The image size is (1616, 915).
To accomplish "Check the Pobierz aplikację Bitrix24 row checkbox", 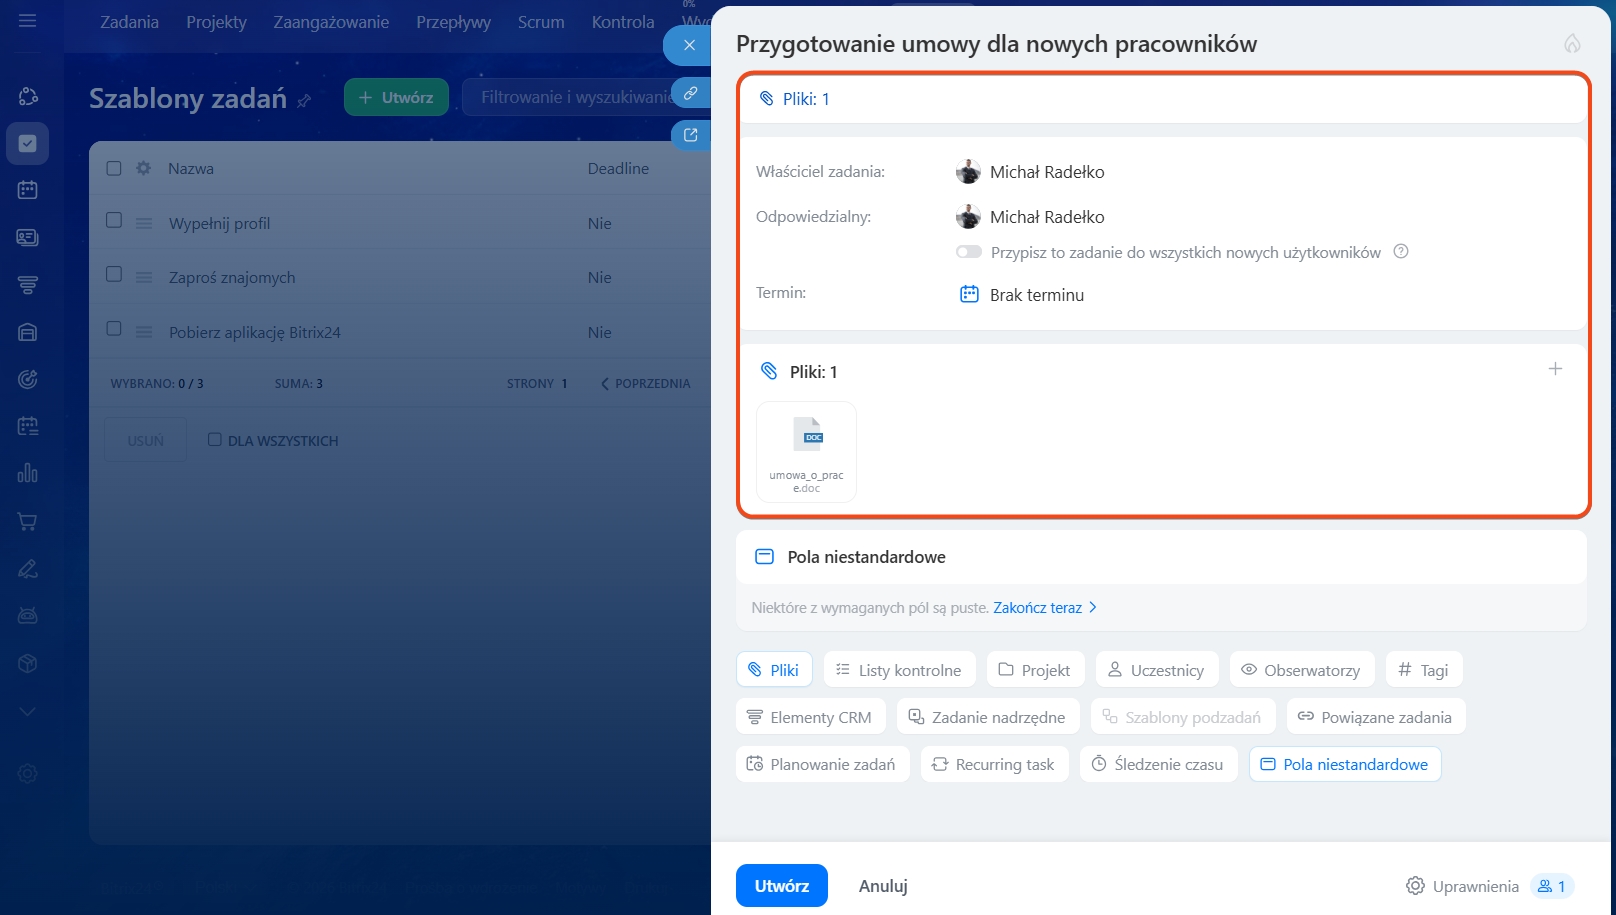I will (x=114, y=328).
